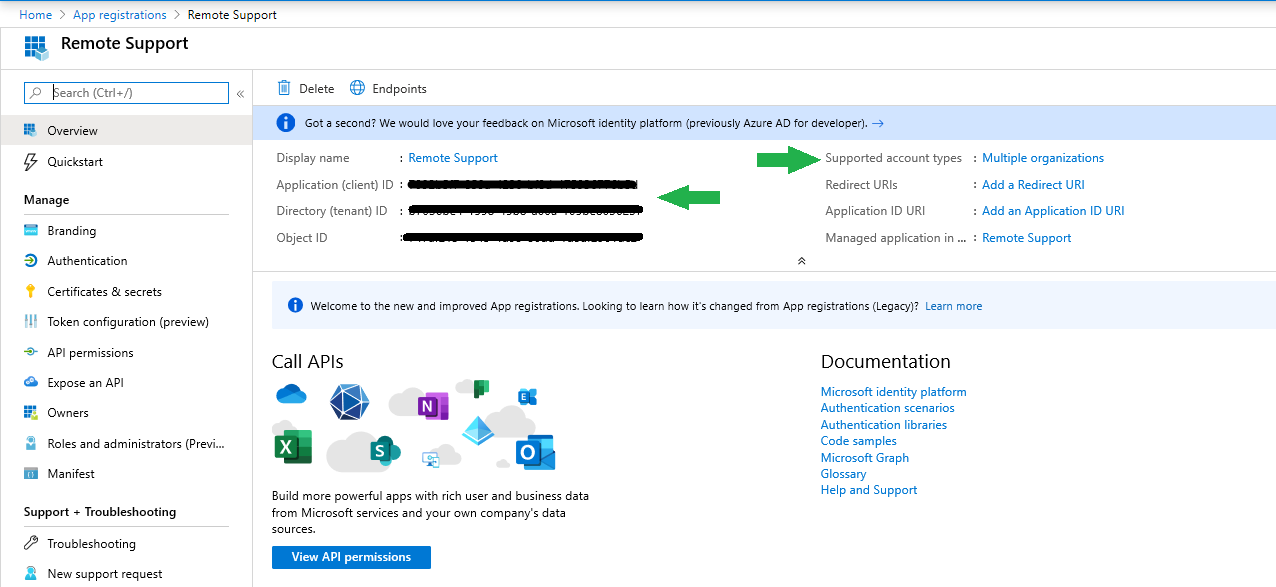This screenshot has width=1276, height=587.
Task: Click the Branding icon in Manage section
Action: pyautogui.click(x=30, y=231)
